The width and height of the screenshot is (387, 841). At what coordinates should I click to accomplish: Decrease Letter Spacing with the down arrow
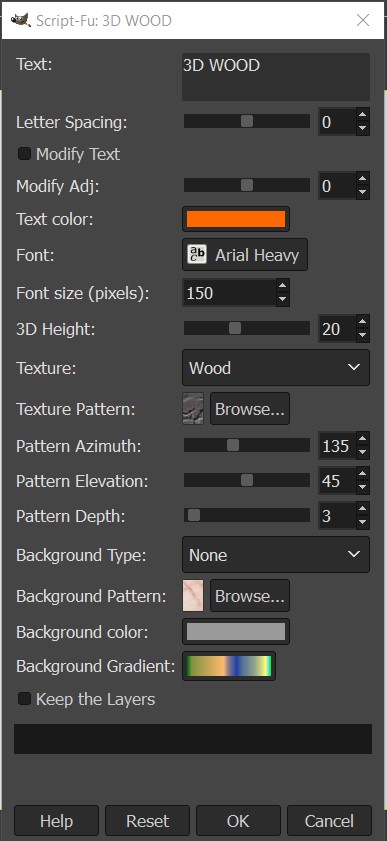363,128
